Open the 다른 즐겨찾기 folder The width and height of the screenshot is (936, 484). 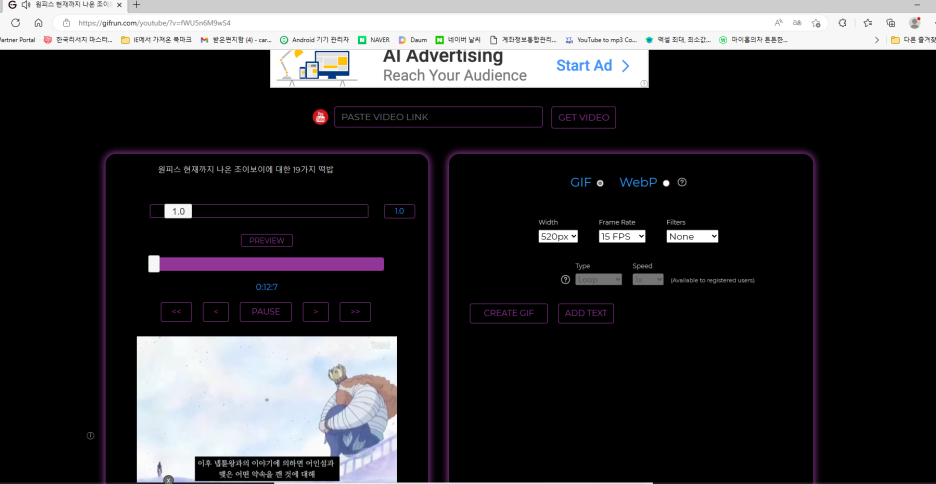click(x=913, y=40)
